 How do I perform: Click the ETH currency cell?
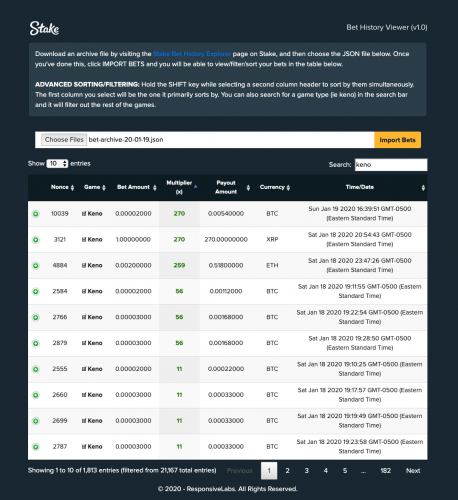272,266
